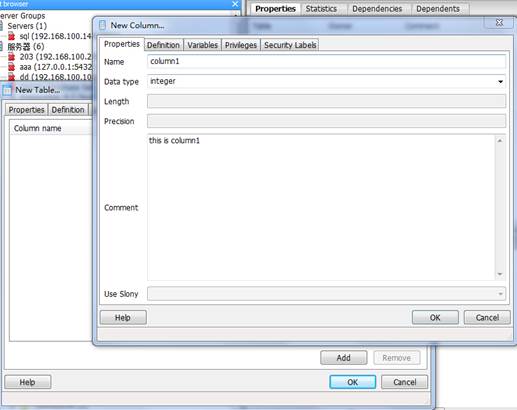Click the 服务器 group icon
Screen dimensions: 517x410
coord(1,46)
